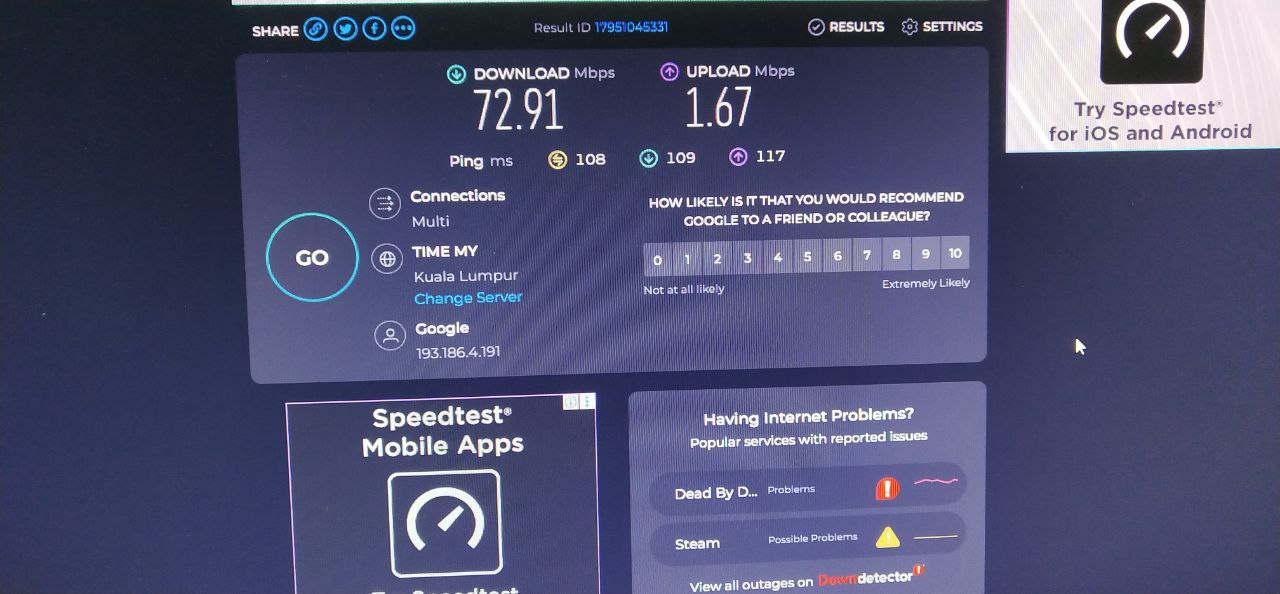Copy the share link icon

(x=316, y=29)
